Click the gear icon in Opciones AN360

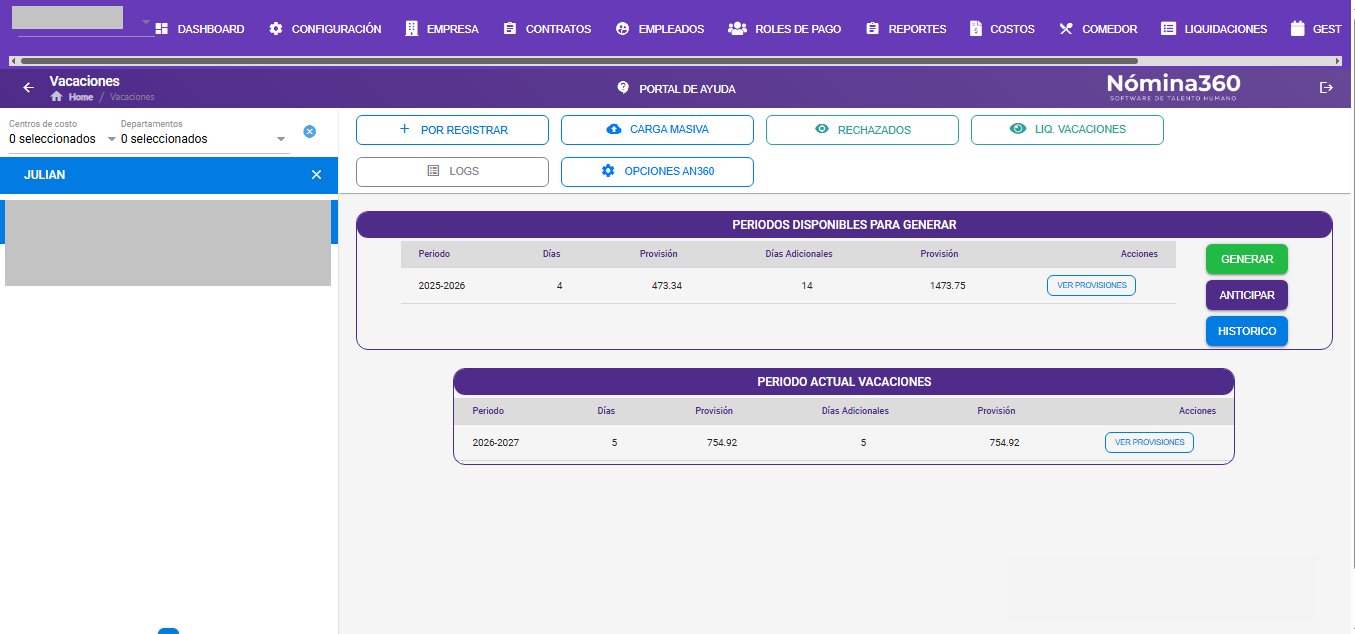pos(608,171)
